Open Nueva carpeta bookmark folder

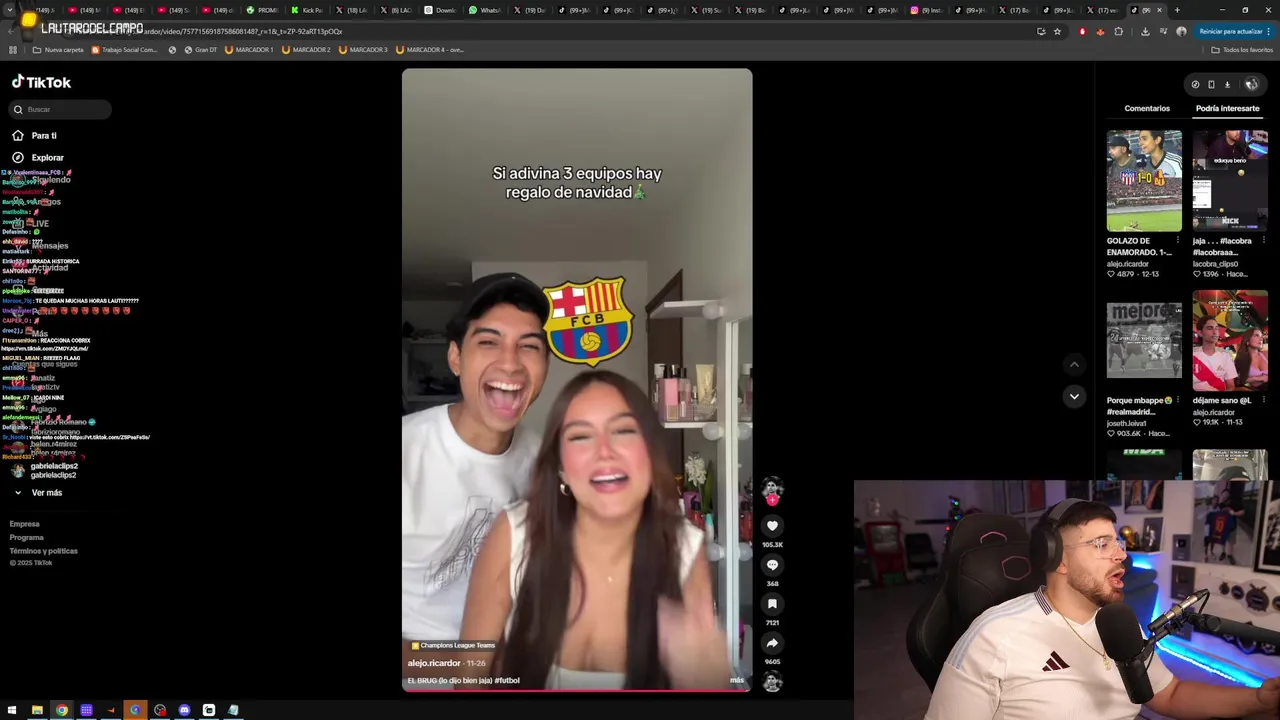58,49
